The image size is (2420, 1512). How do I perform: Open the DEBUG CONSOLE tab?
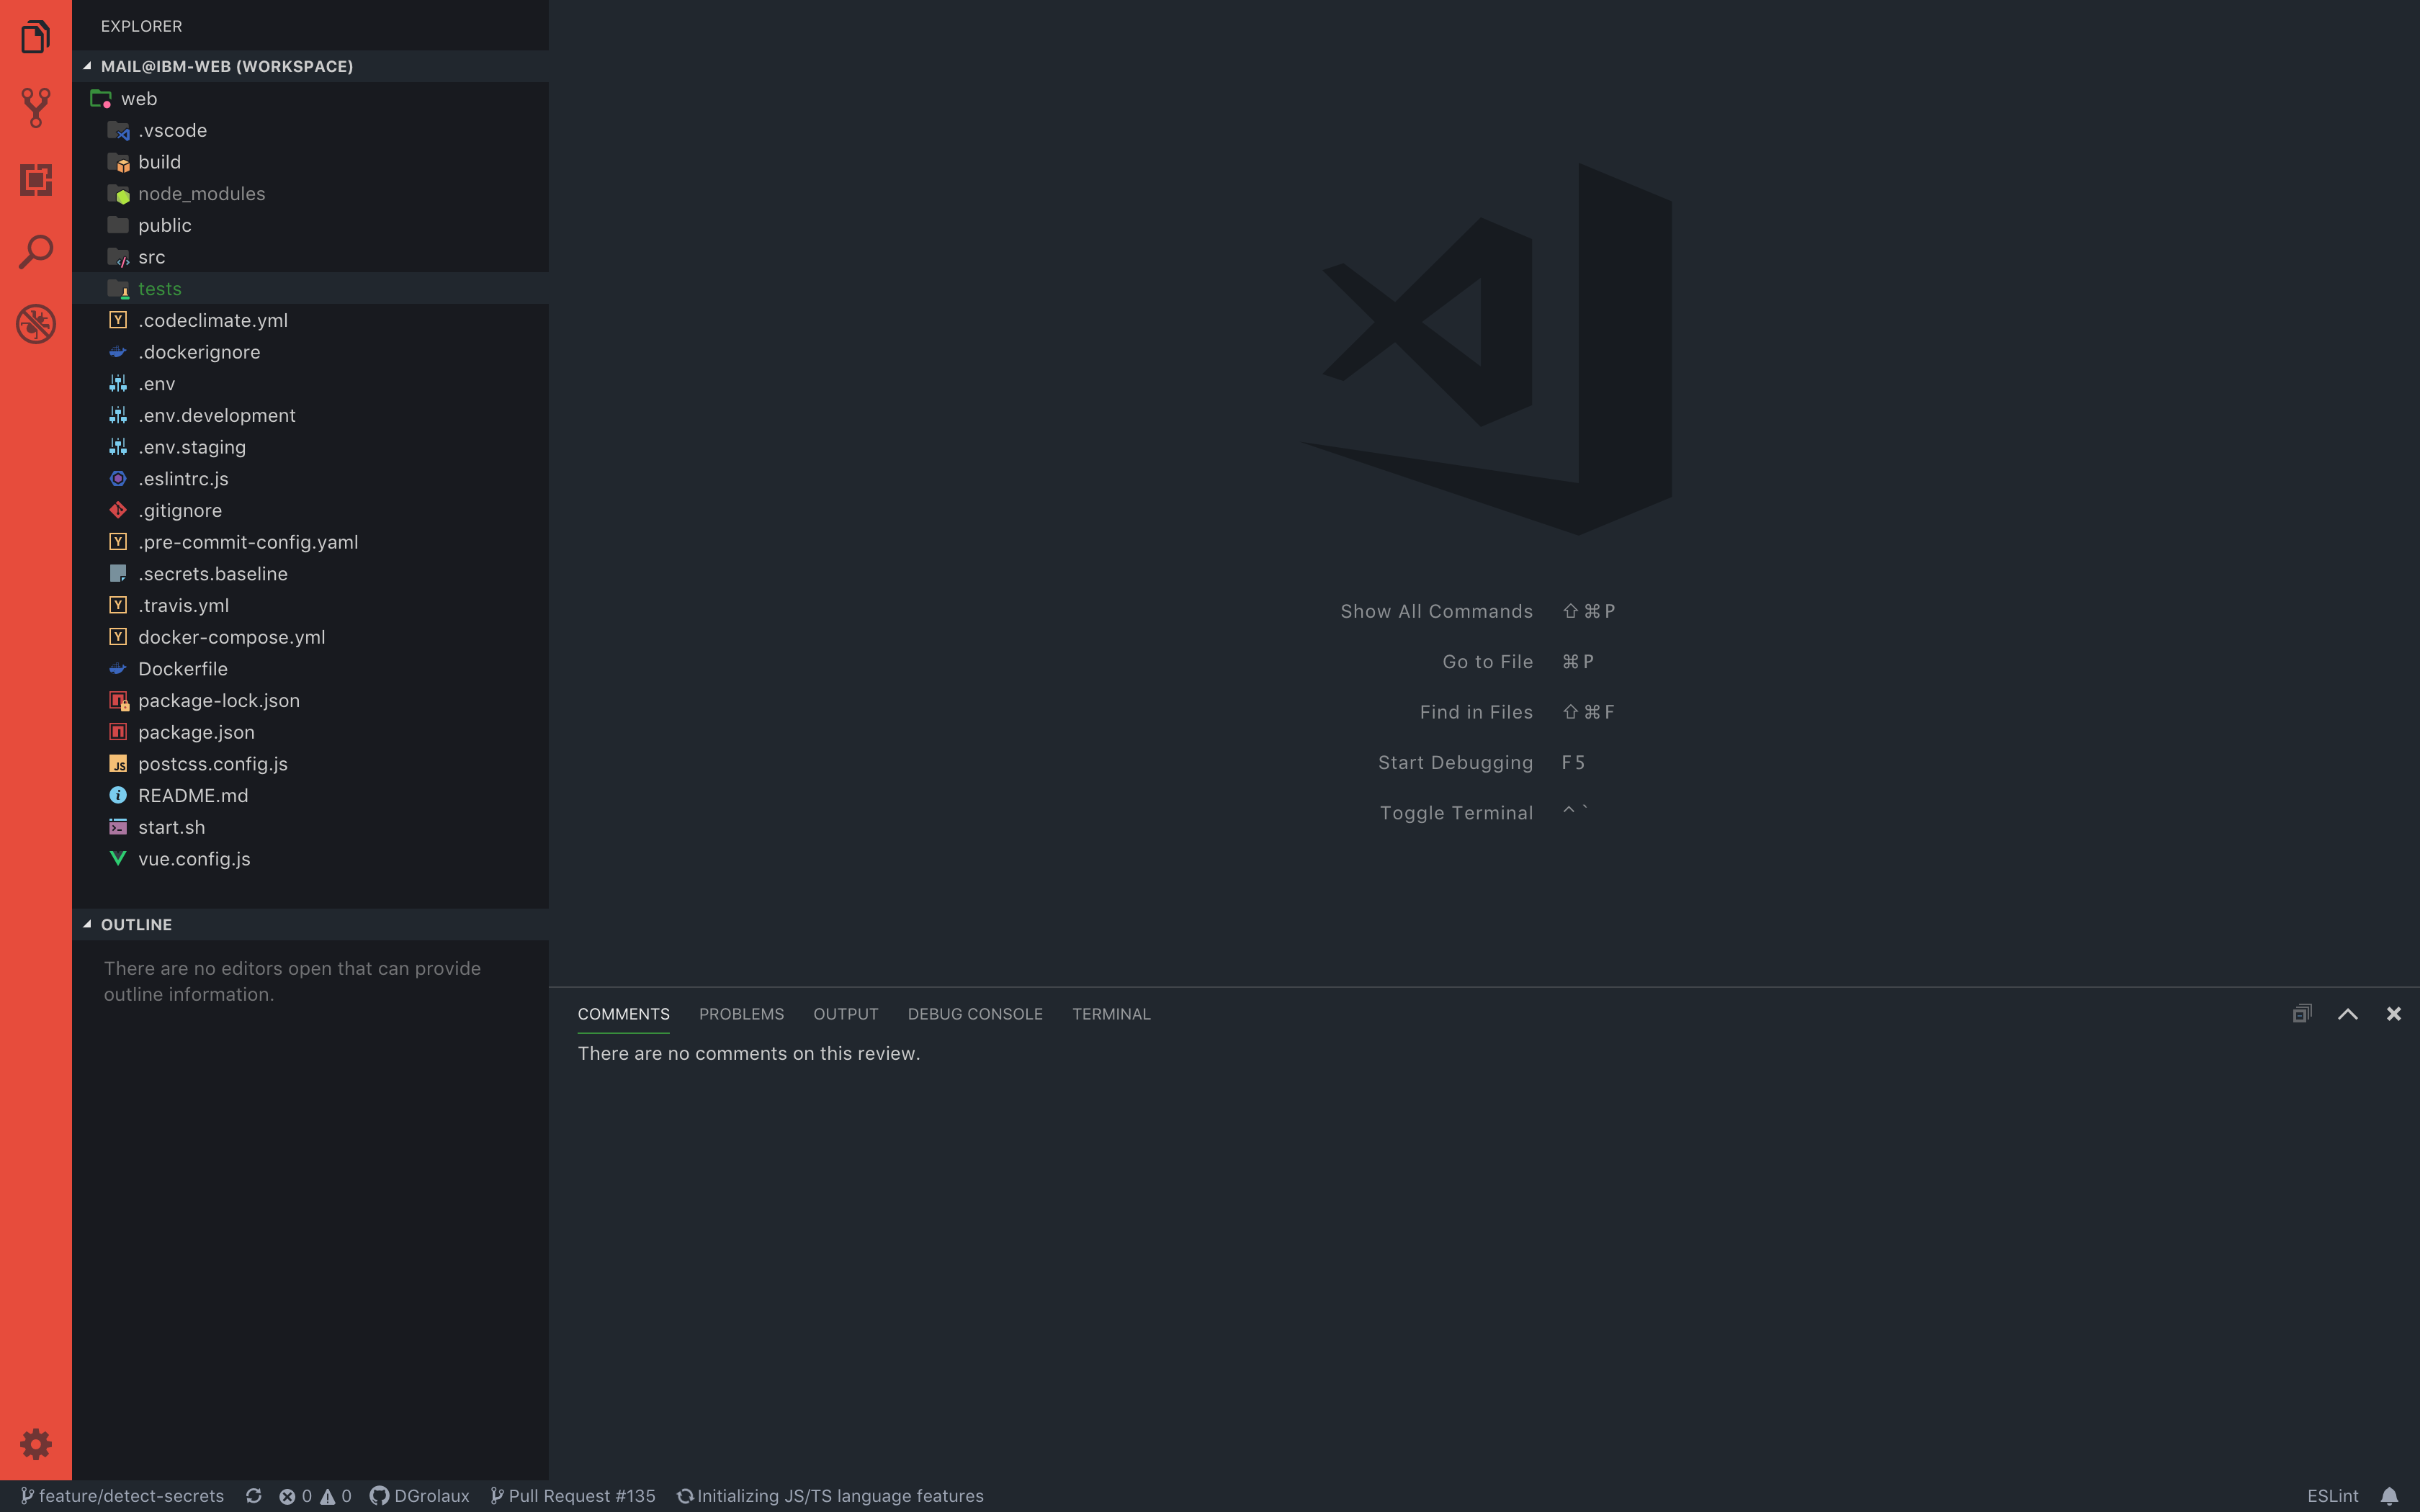coord(974,1013)
